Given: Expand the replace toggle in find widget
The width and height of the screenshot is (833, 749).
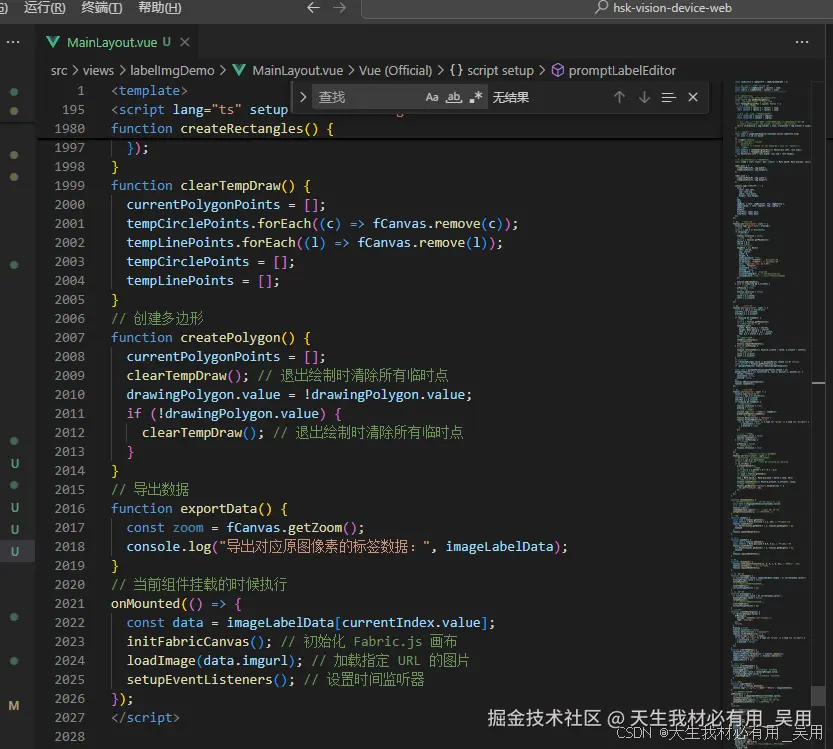Looking at the screenshot, I should (x=303, y=97).
